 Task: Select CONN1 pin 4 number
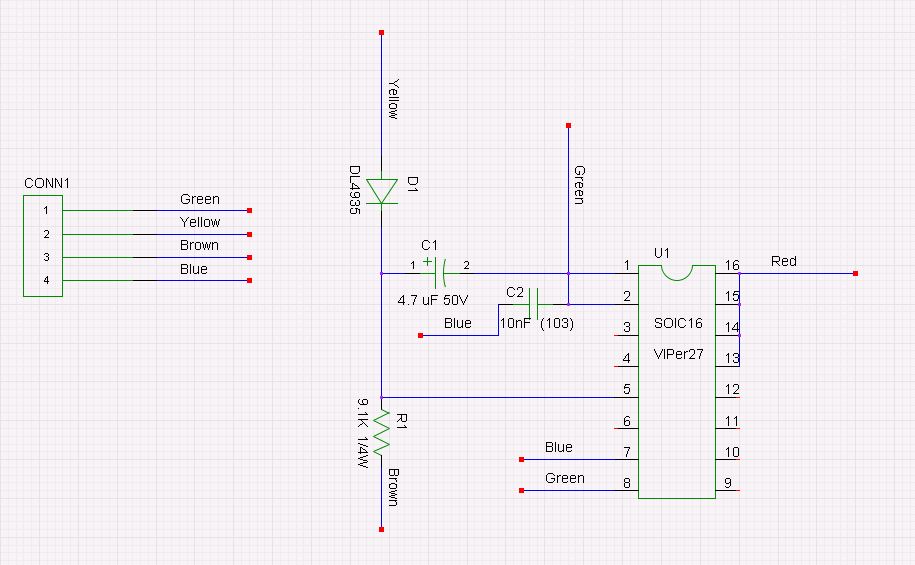click(46, 280)
